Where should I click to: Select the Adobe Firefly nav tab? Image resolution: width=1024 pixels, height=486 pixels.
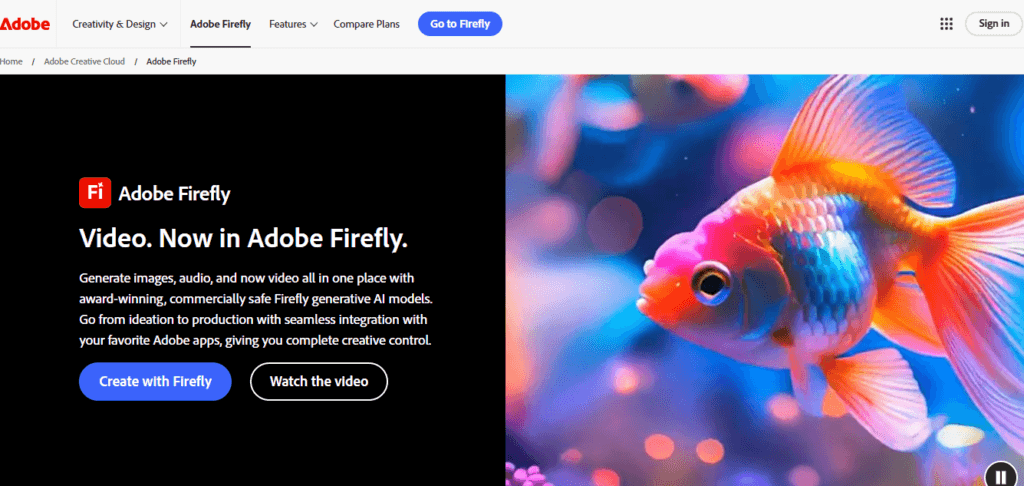tap(220, 24)
